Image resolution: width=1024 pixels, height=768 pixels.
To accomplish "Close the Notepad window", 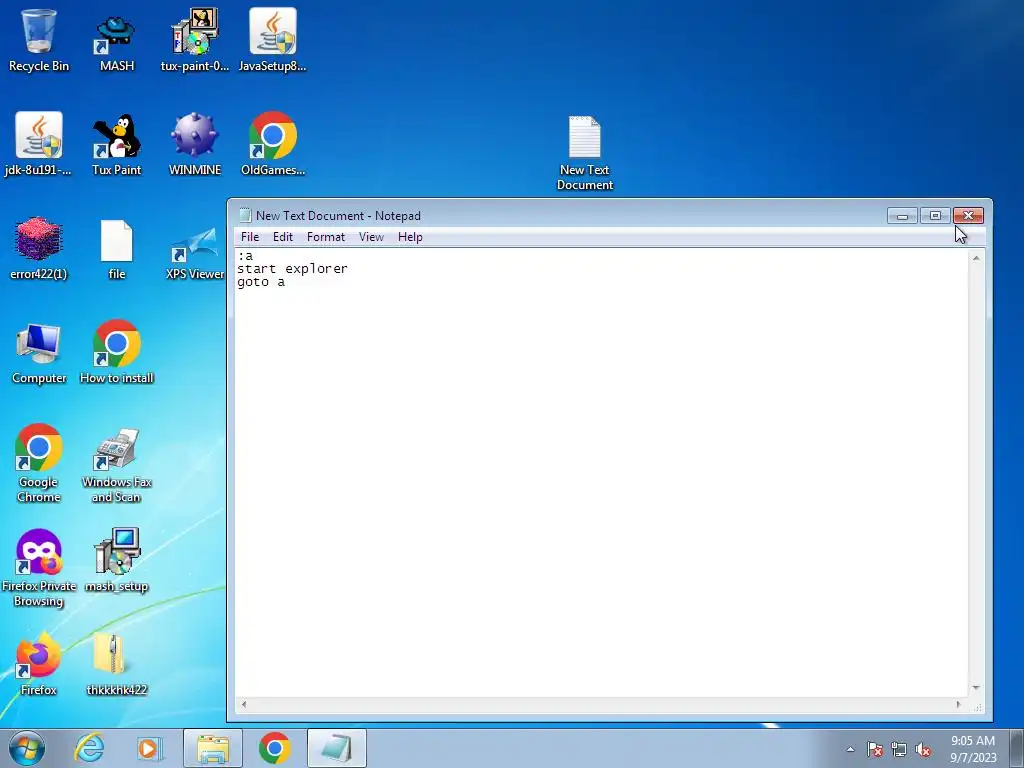I will coord(968,216).
